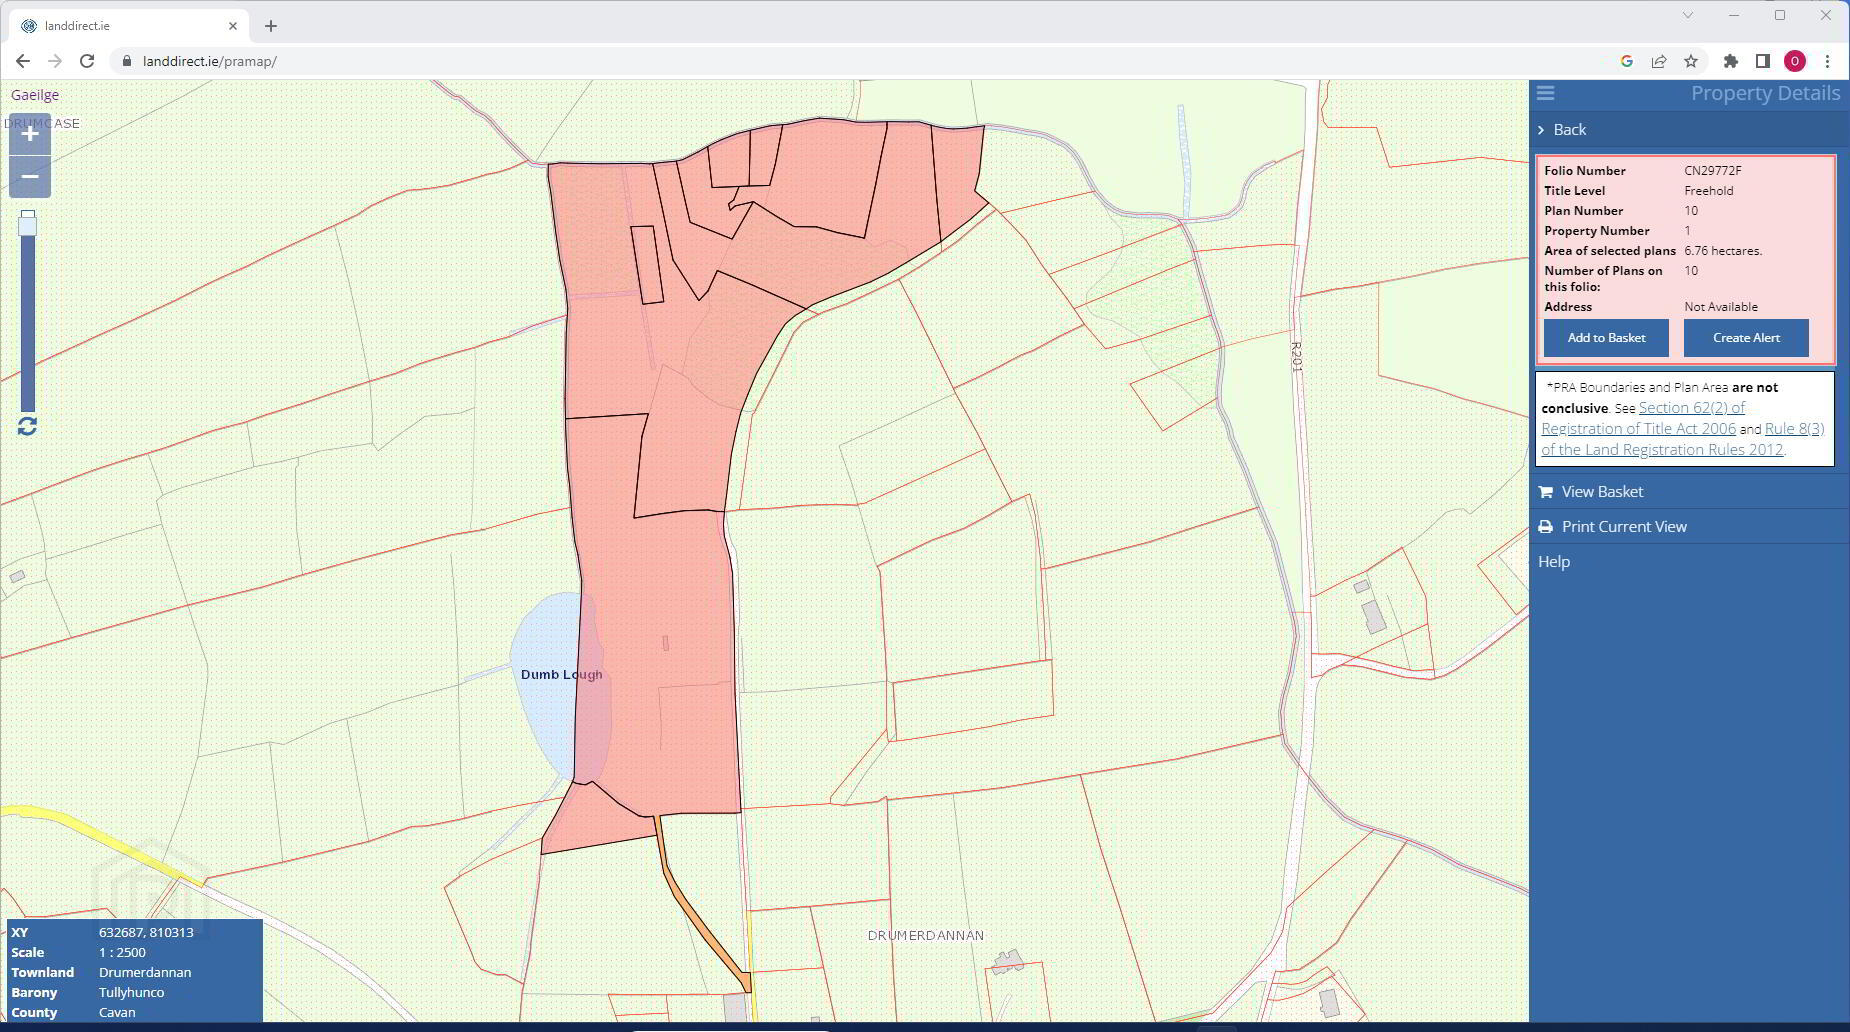Select the 6.76 hectares area value
Screen dimensions: 1850x1032
click(1723, 251)
